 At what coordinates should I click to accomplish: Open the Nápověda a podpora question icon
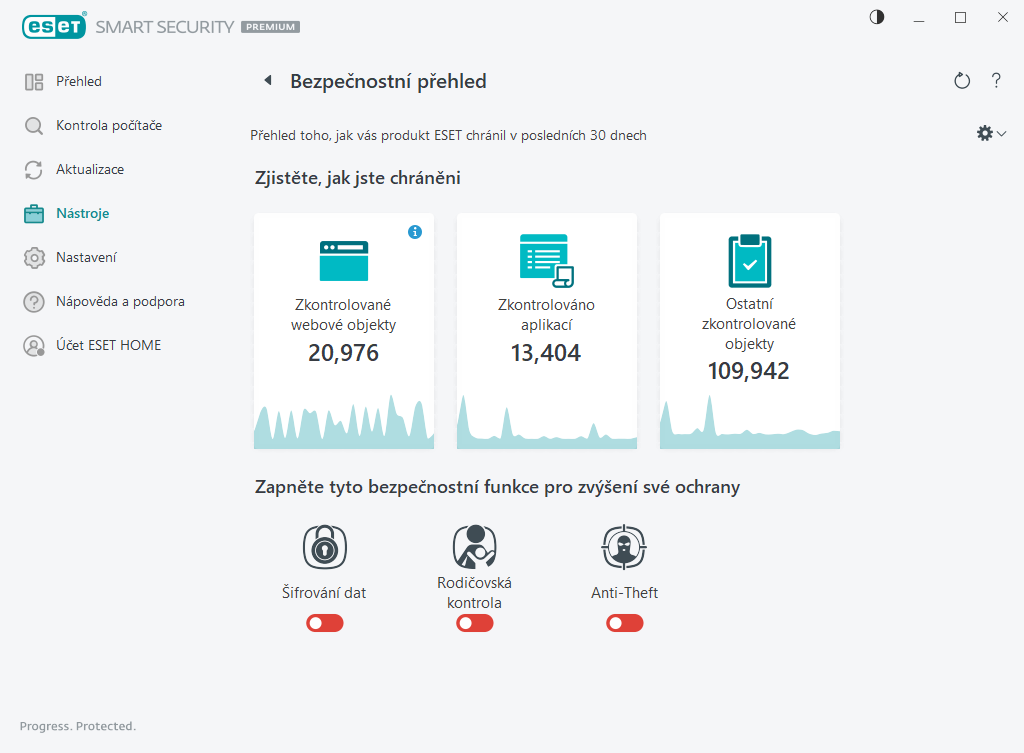[x=31, y=301]
